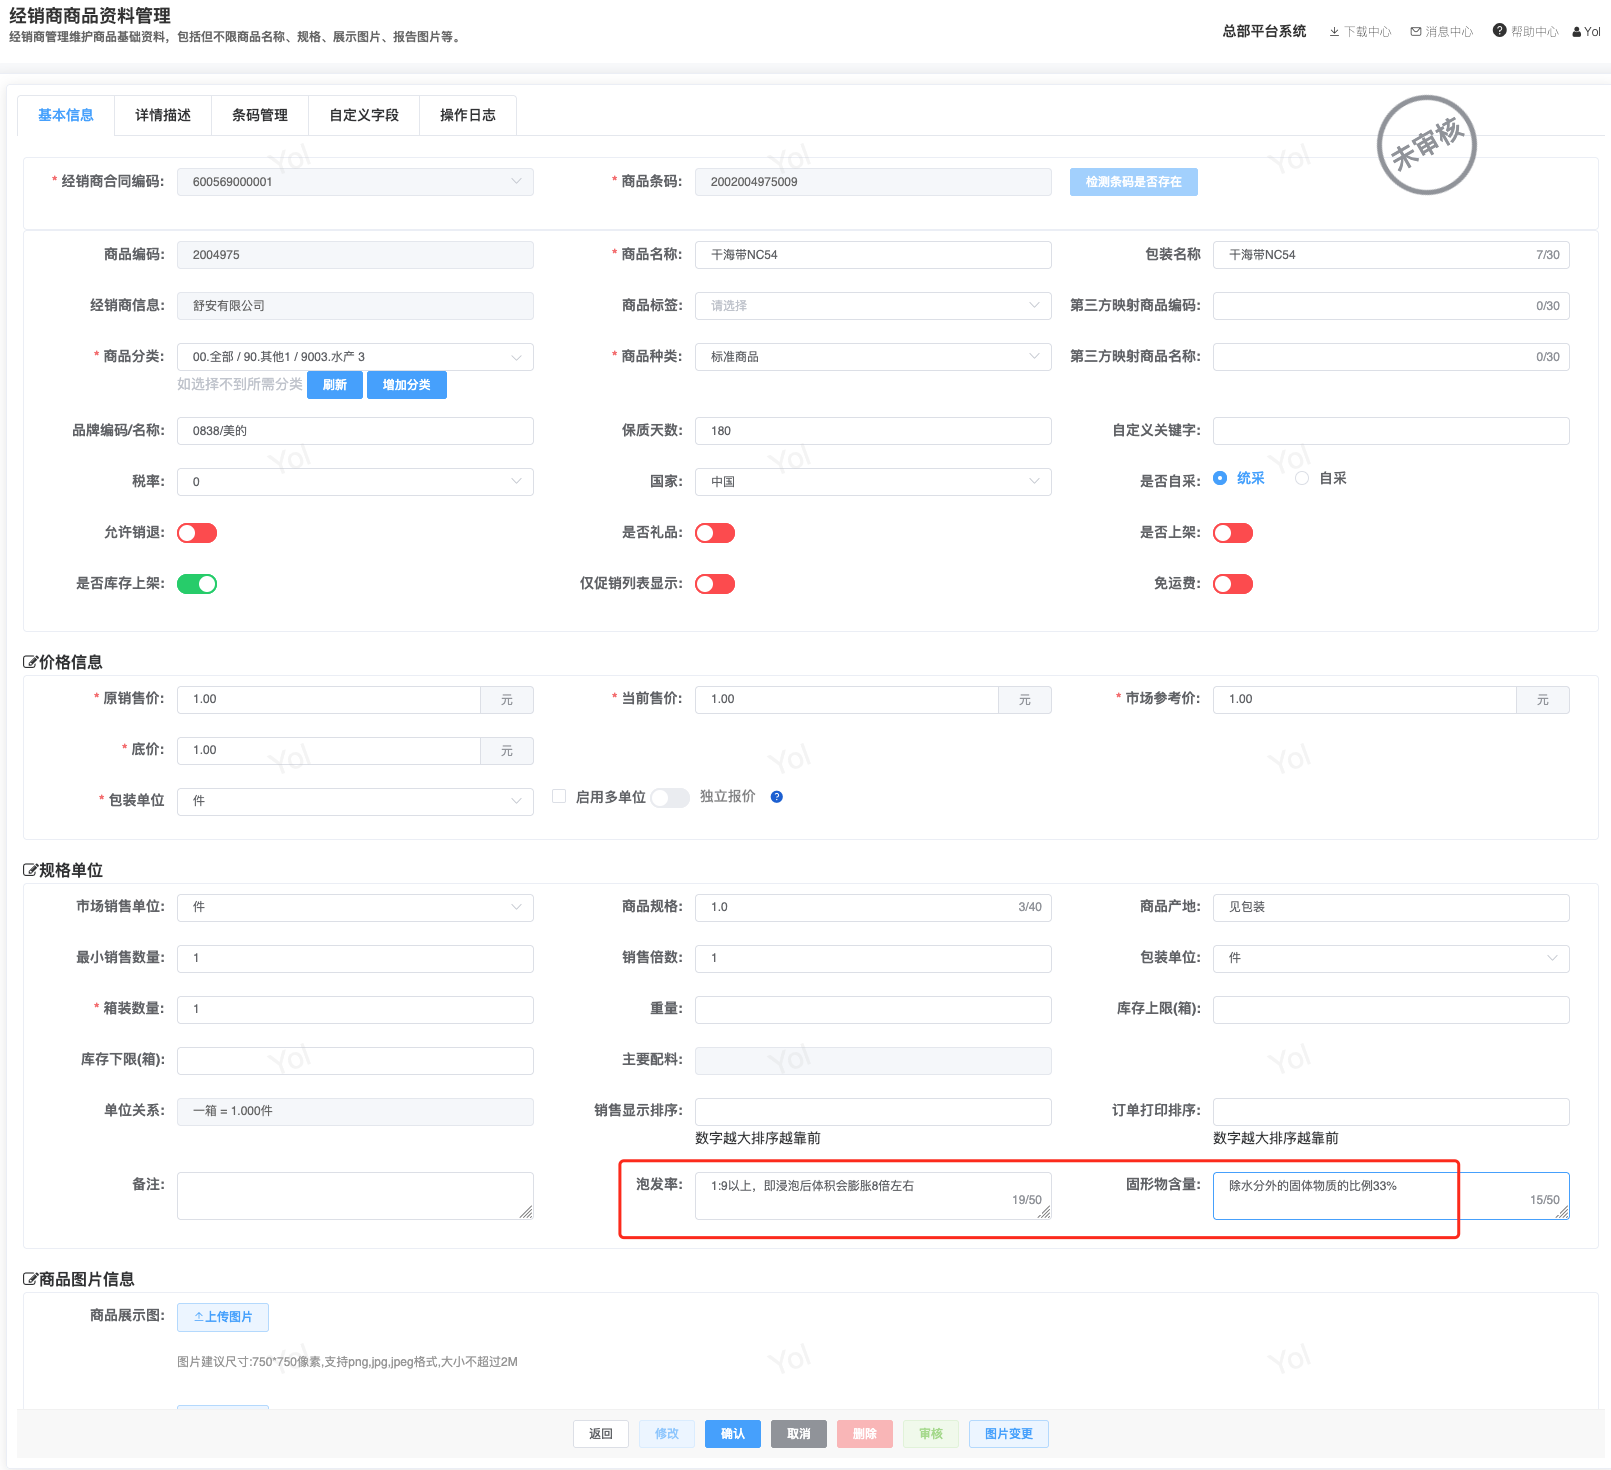Open the 税率 dropdown
Image resolution: width=1611 pixels, height=1470 pixels.
click(355, 482)
